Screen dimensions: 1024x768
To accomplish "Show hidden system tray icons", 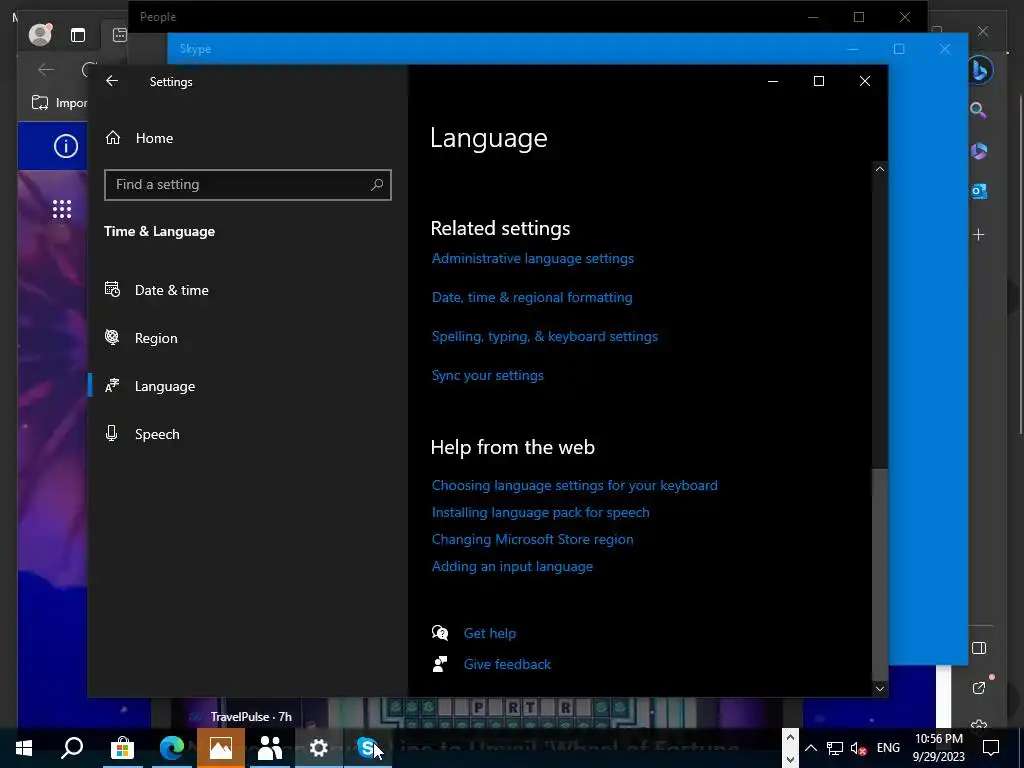I will tap(810, 748).
